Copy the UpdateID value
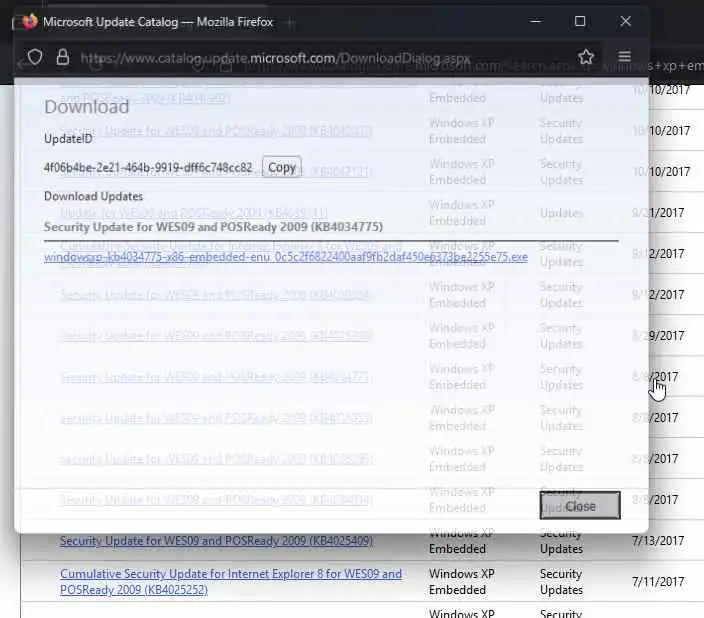The image size is (704, 618). coord(282,167)
